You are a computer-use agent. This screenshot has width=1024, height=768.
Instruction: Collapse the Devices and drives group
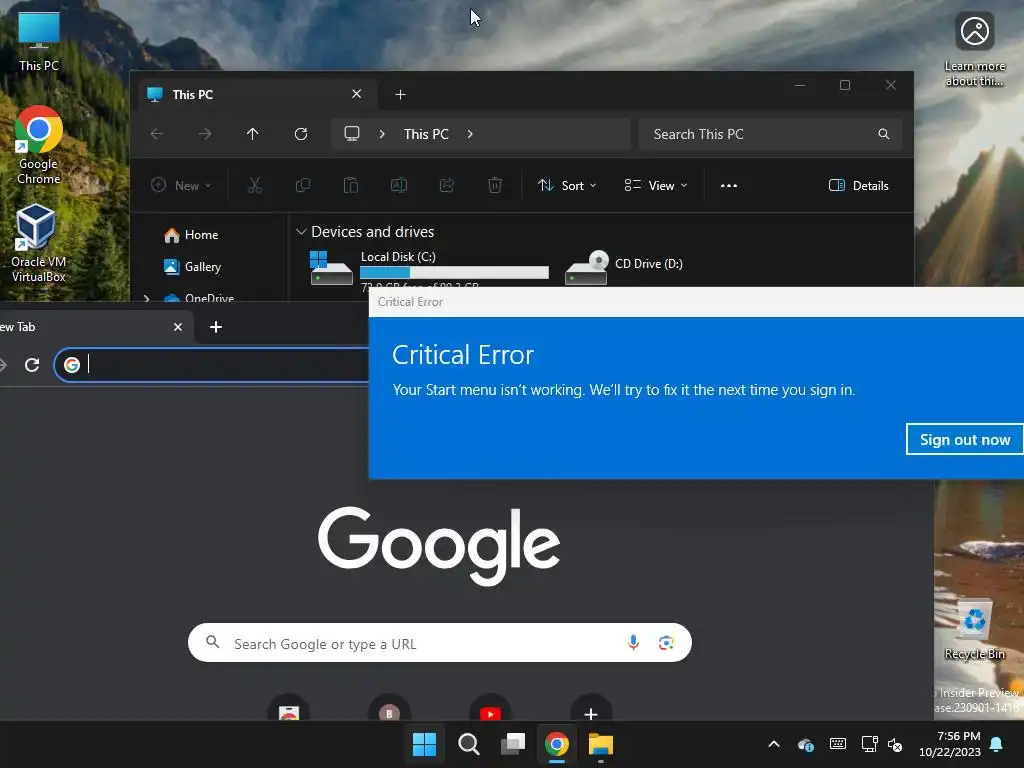click(301, 232)
